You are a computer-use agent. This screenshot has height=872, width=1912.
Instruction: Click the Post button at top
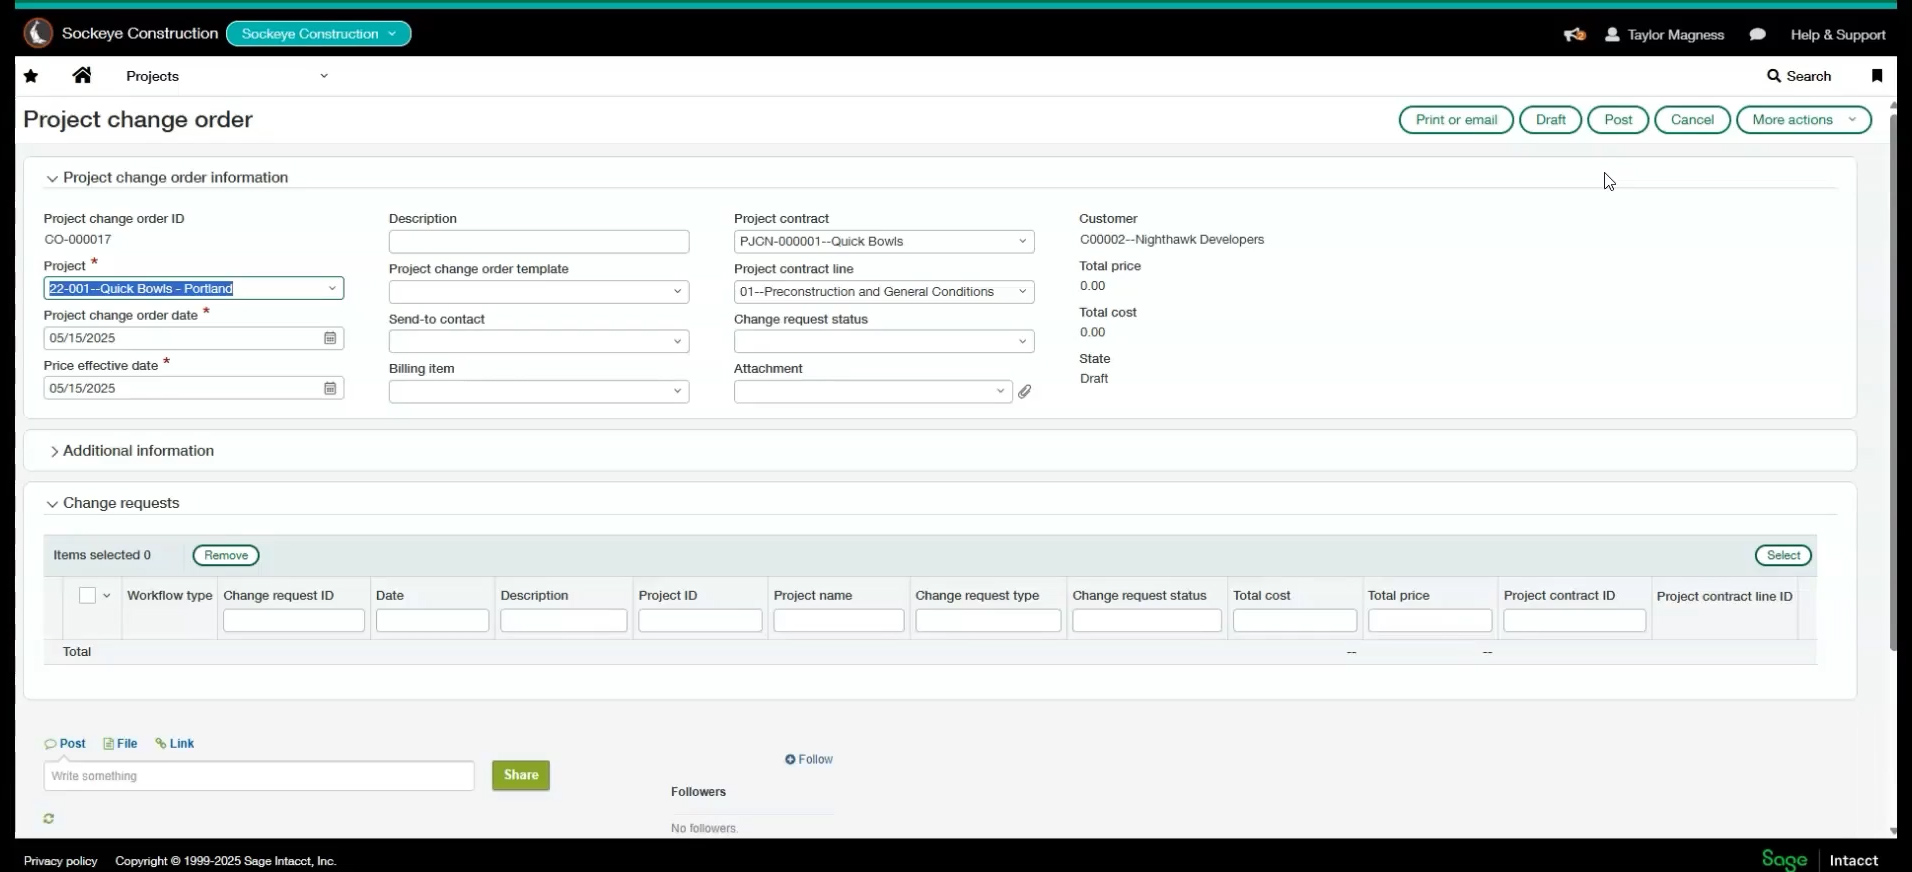(1618, 120)
